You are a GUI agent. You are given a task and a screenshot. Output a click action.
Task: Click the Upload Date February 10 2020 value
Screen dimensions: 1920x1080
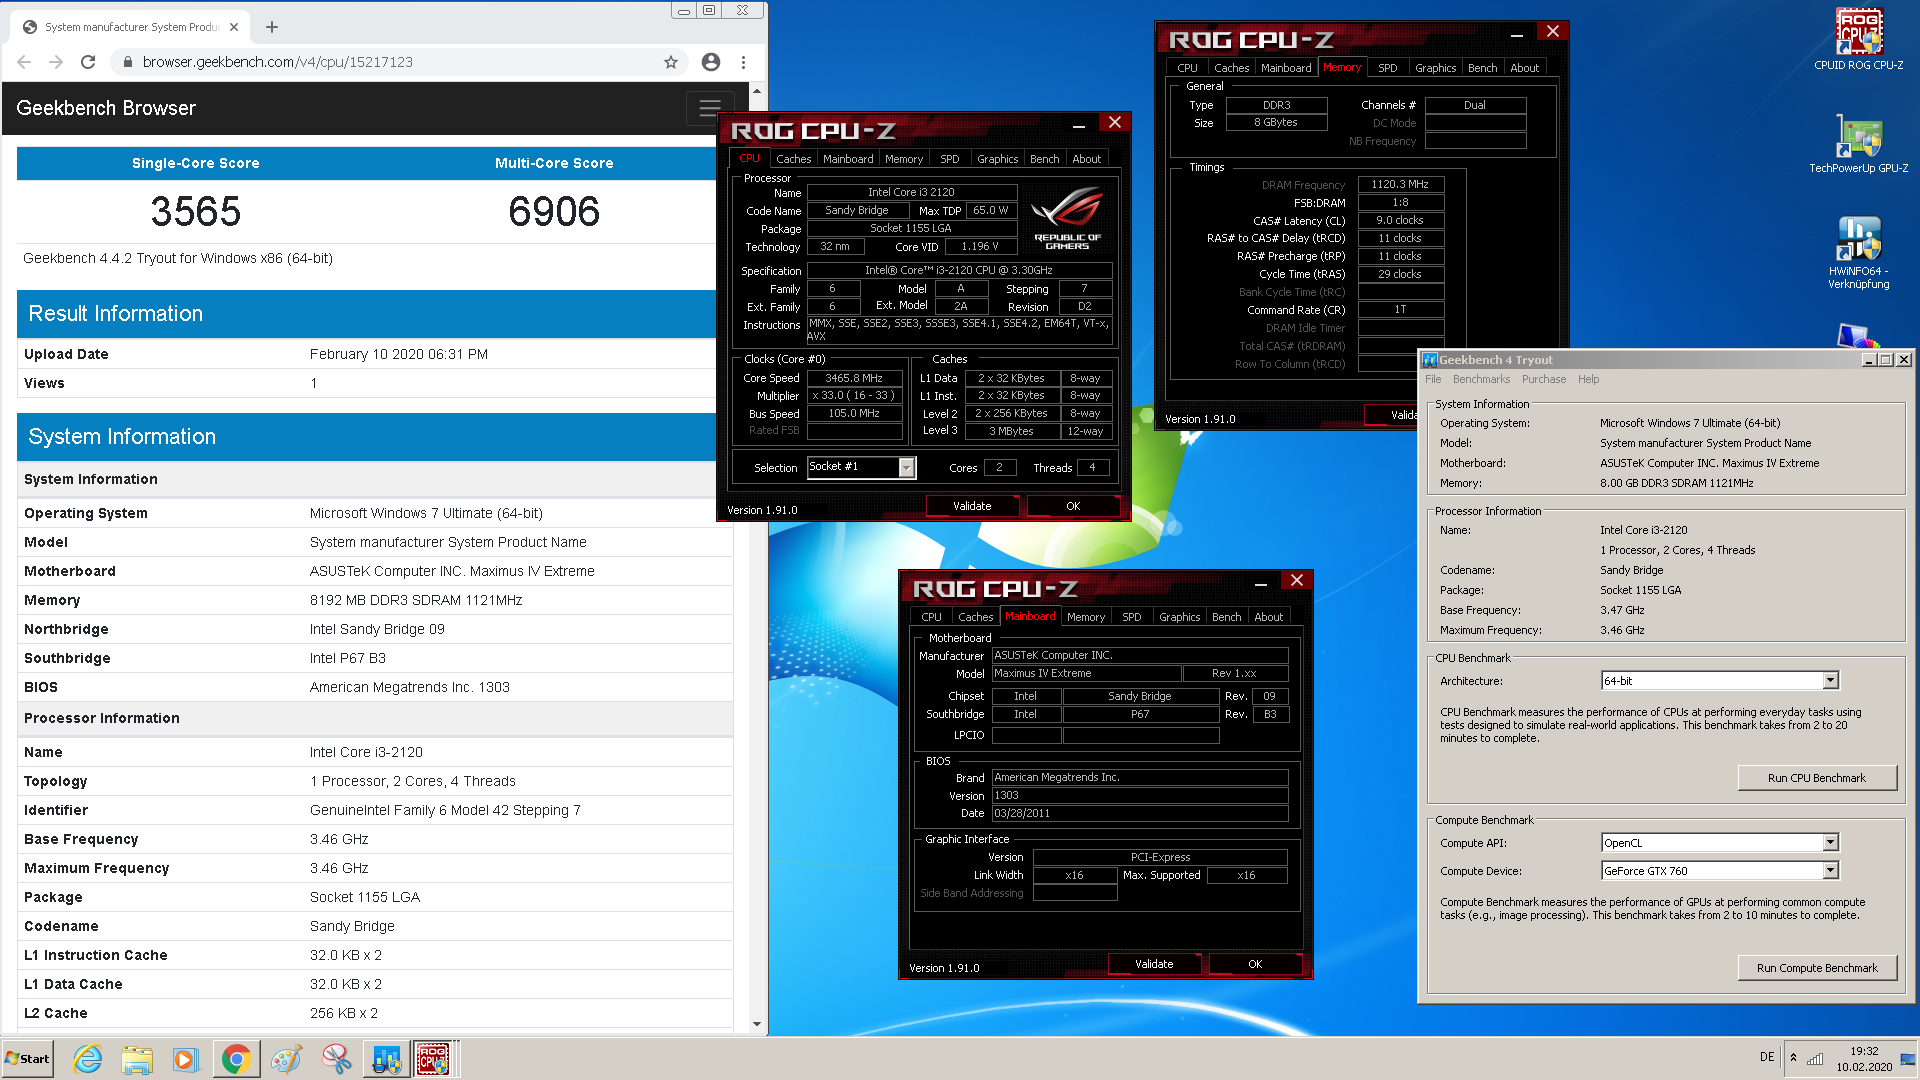coord(399,354)
